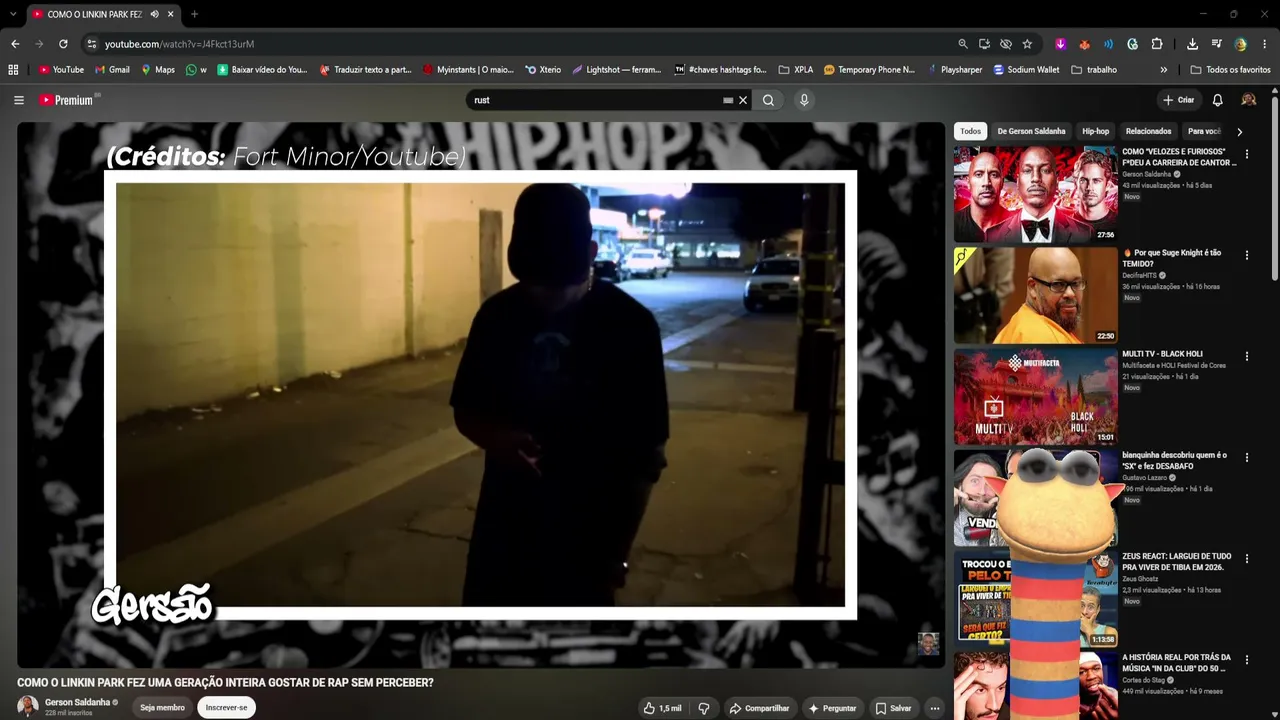1280x720 pixels.
Task: Open the MULTI TV Black Holi thumbnail
Action: tap(1035, 396)
